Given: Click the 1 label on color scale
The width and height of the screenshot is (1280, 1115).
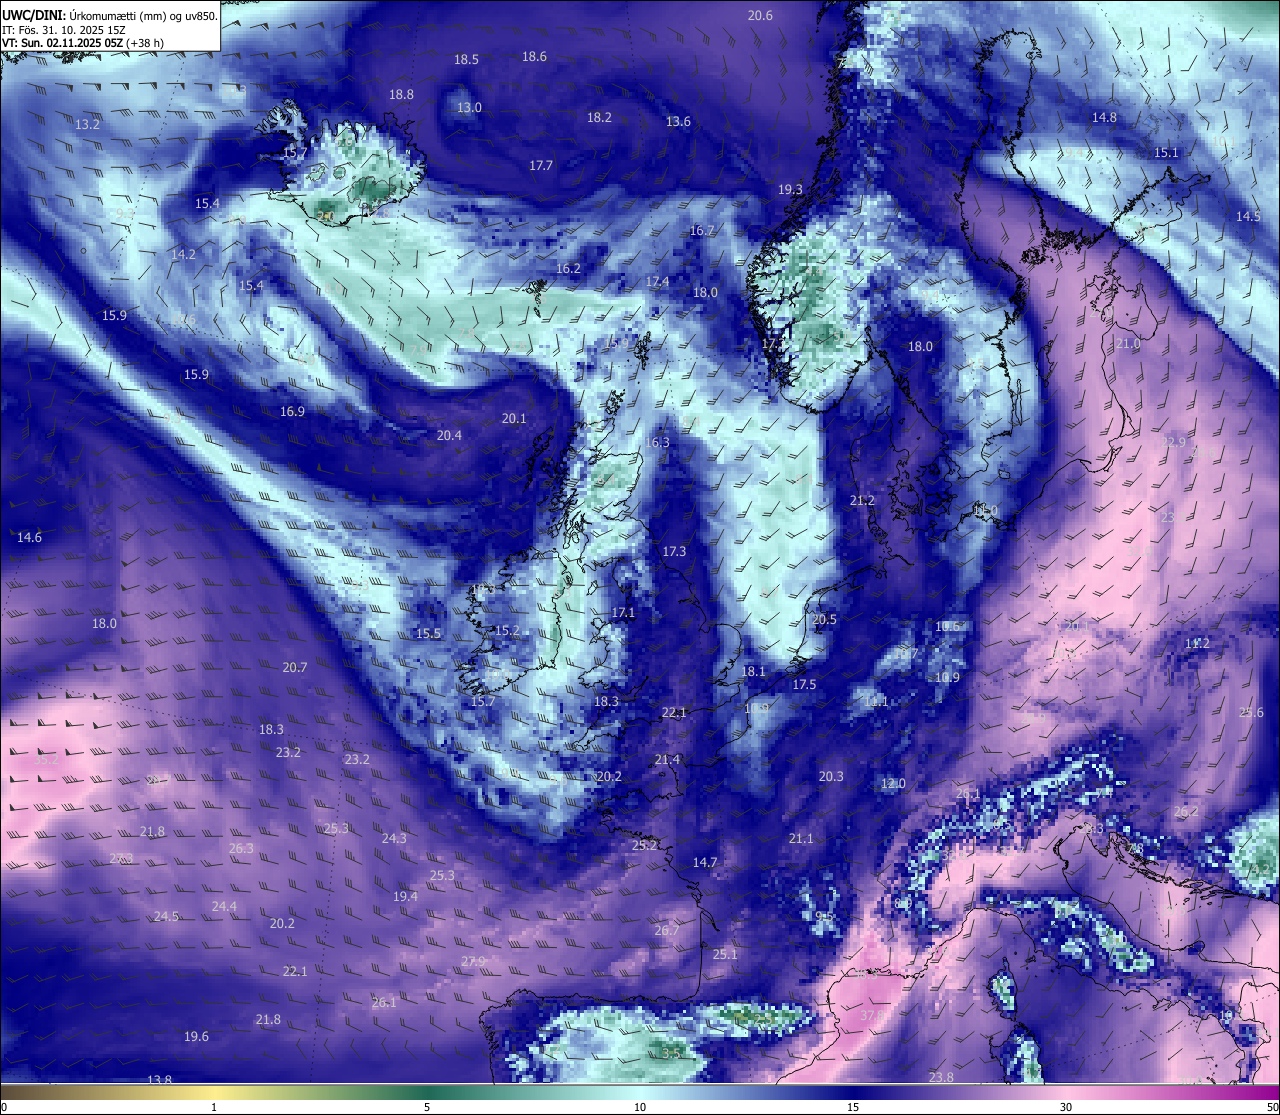Looking at the screenshot, I should click(x=214, y=1107).
